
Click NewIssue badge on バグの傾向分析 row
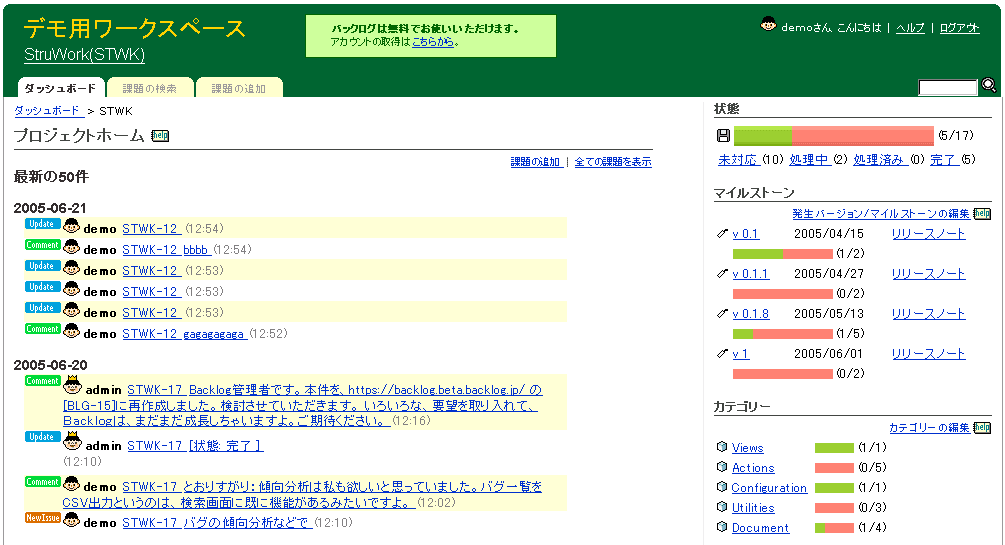[43, 517]
